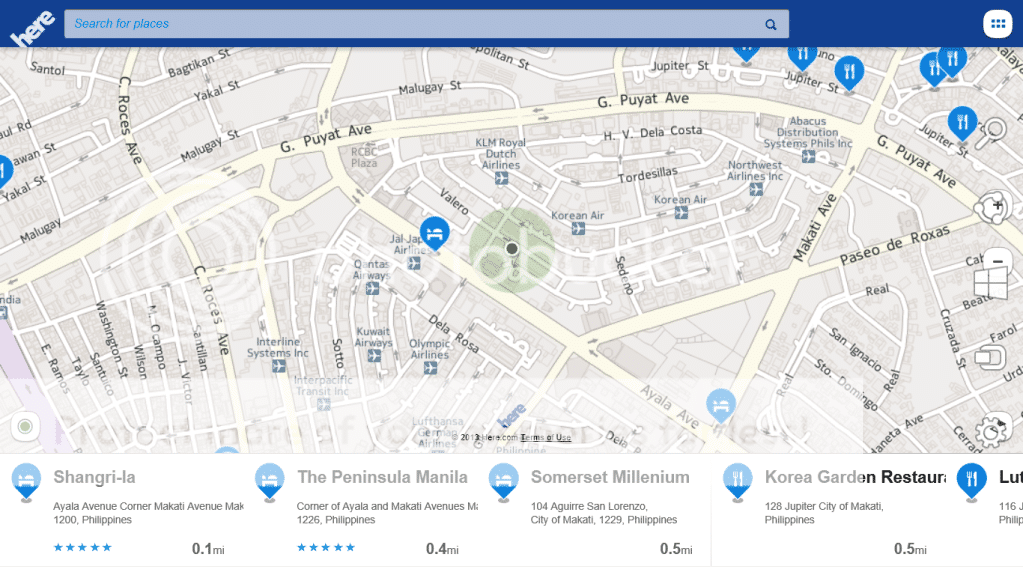The height and width of the screenshot is (575, 1023).
Task: Click the magnifying glass map control on right
Action: pyautogui.click(x=993, y=131)
